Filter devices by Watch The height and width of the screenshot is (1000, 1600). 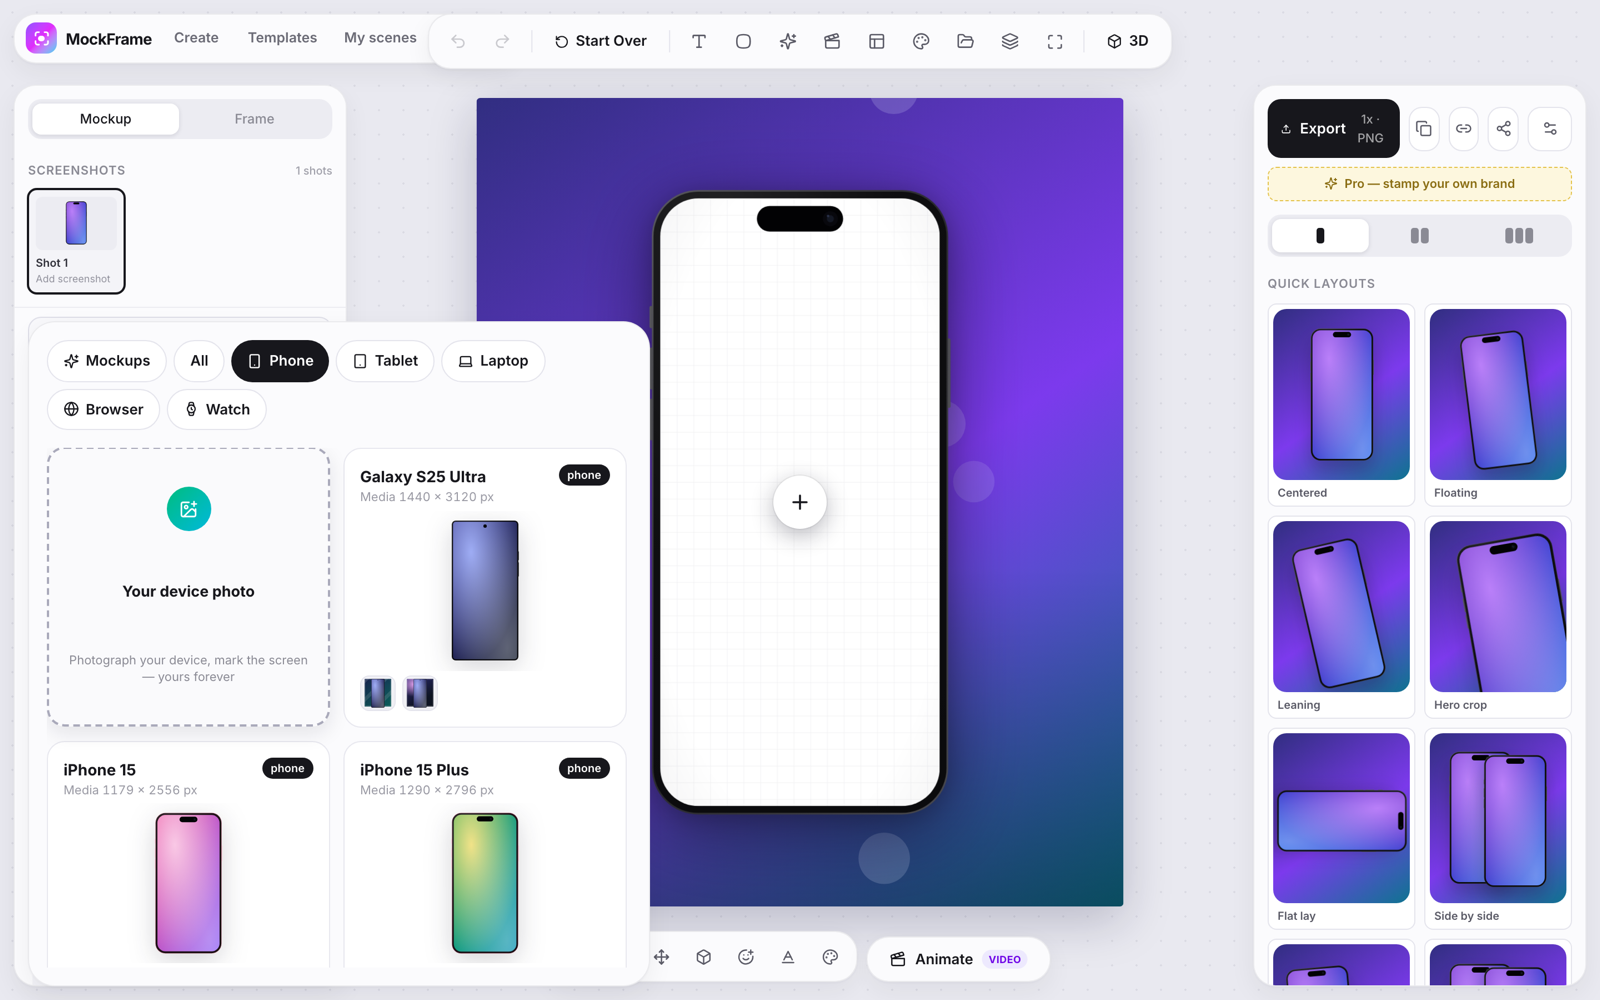point(217,409)
